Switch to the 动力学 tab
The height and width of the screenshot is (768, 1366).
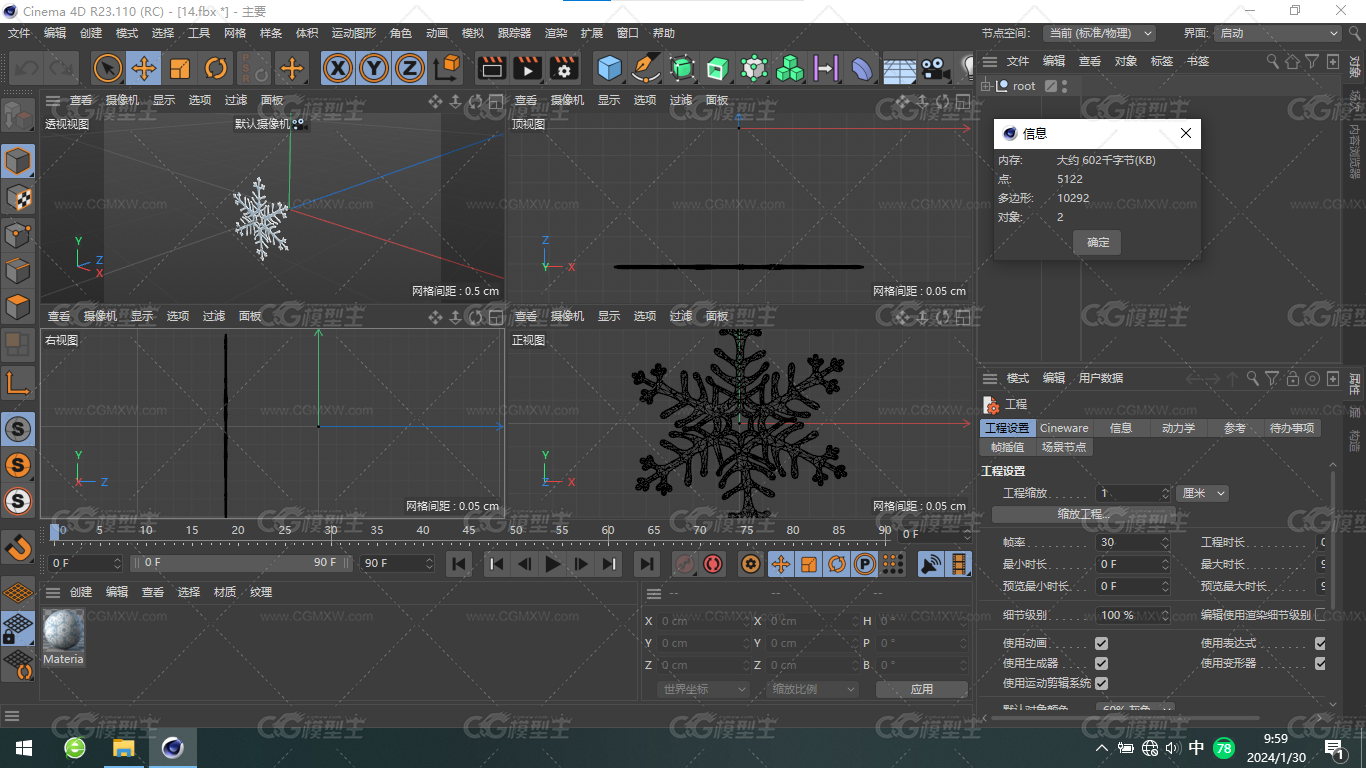[1178, 428]
